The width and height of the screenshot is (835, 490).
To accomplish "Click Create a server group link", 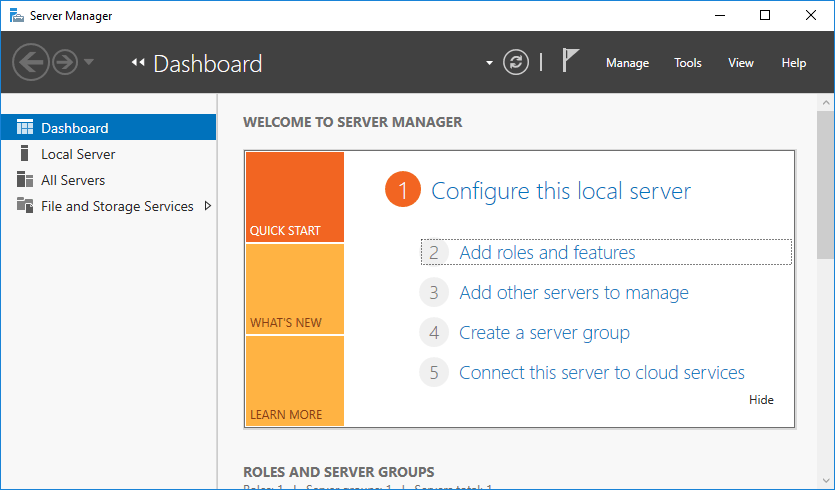I will click(x=544, y=333).
